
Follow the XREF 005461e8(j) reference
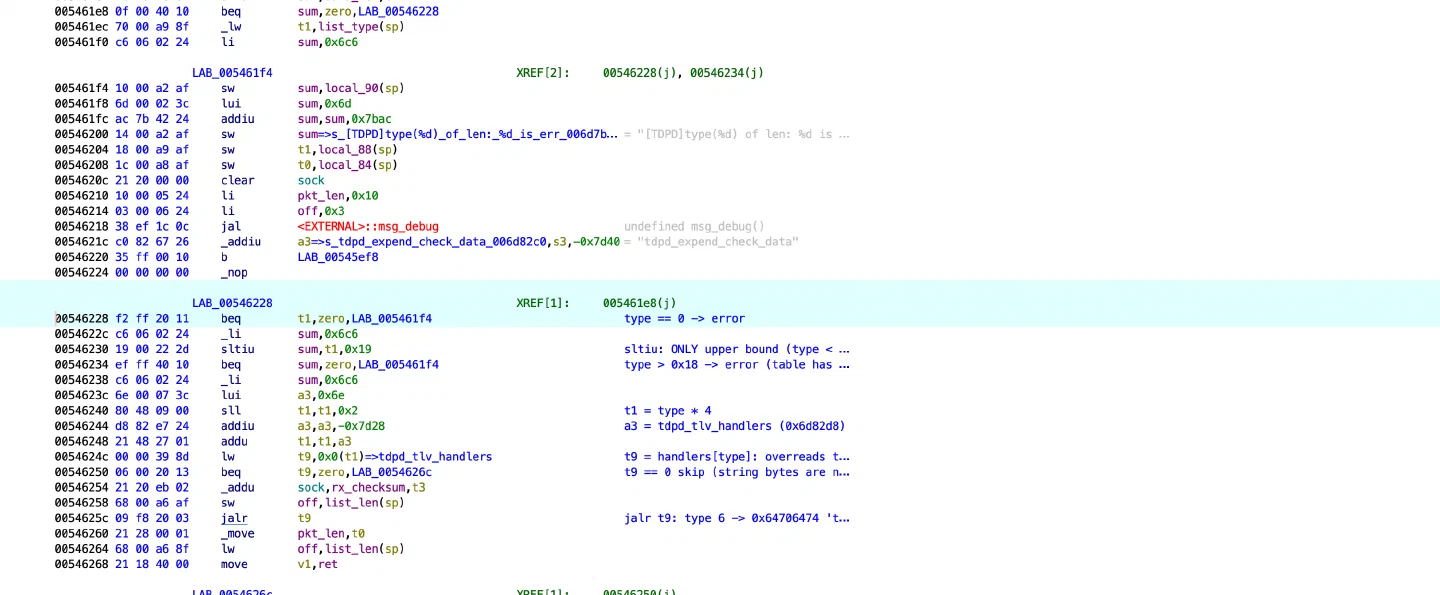(x=640, y=303)
